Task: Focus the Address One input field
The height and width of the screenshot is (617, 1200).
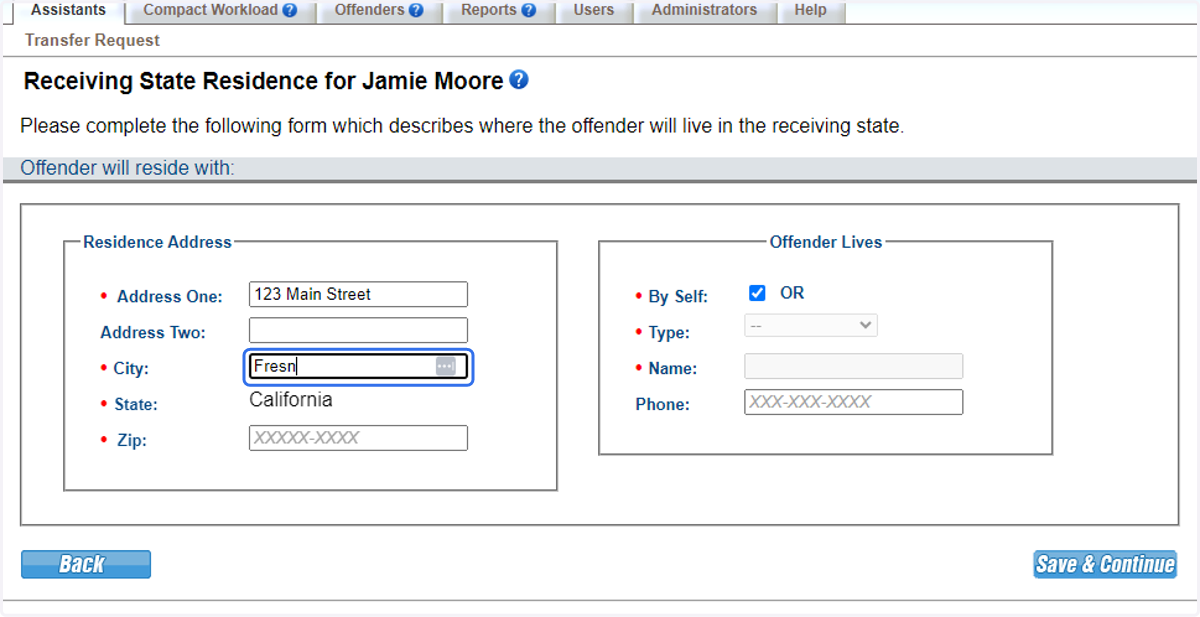Action: (358, 294)
